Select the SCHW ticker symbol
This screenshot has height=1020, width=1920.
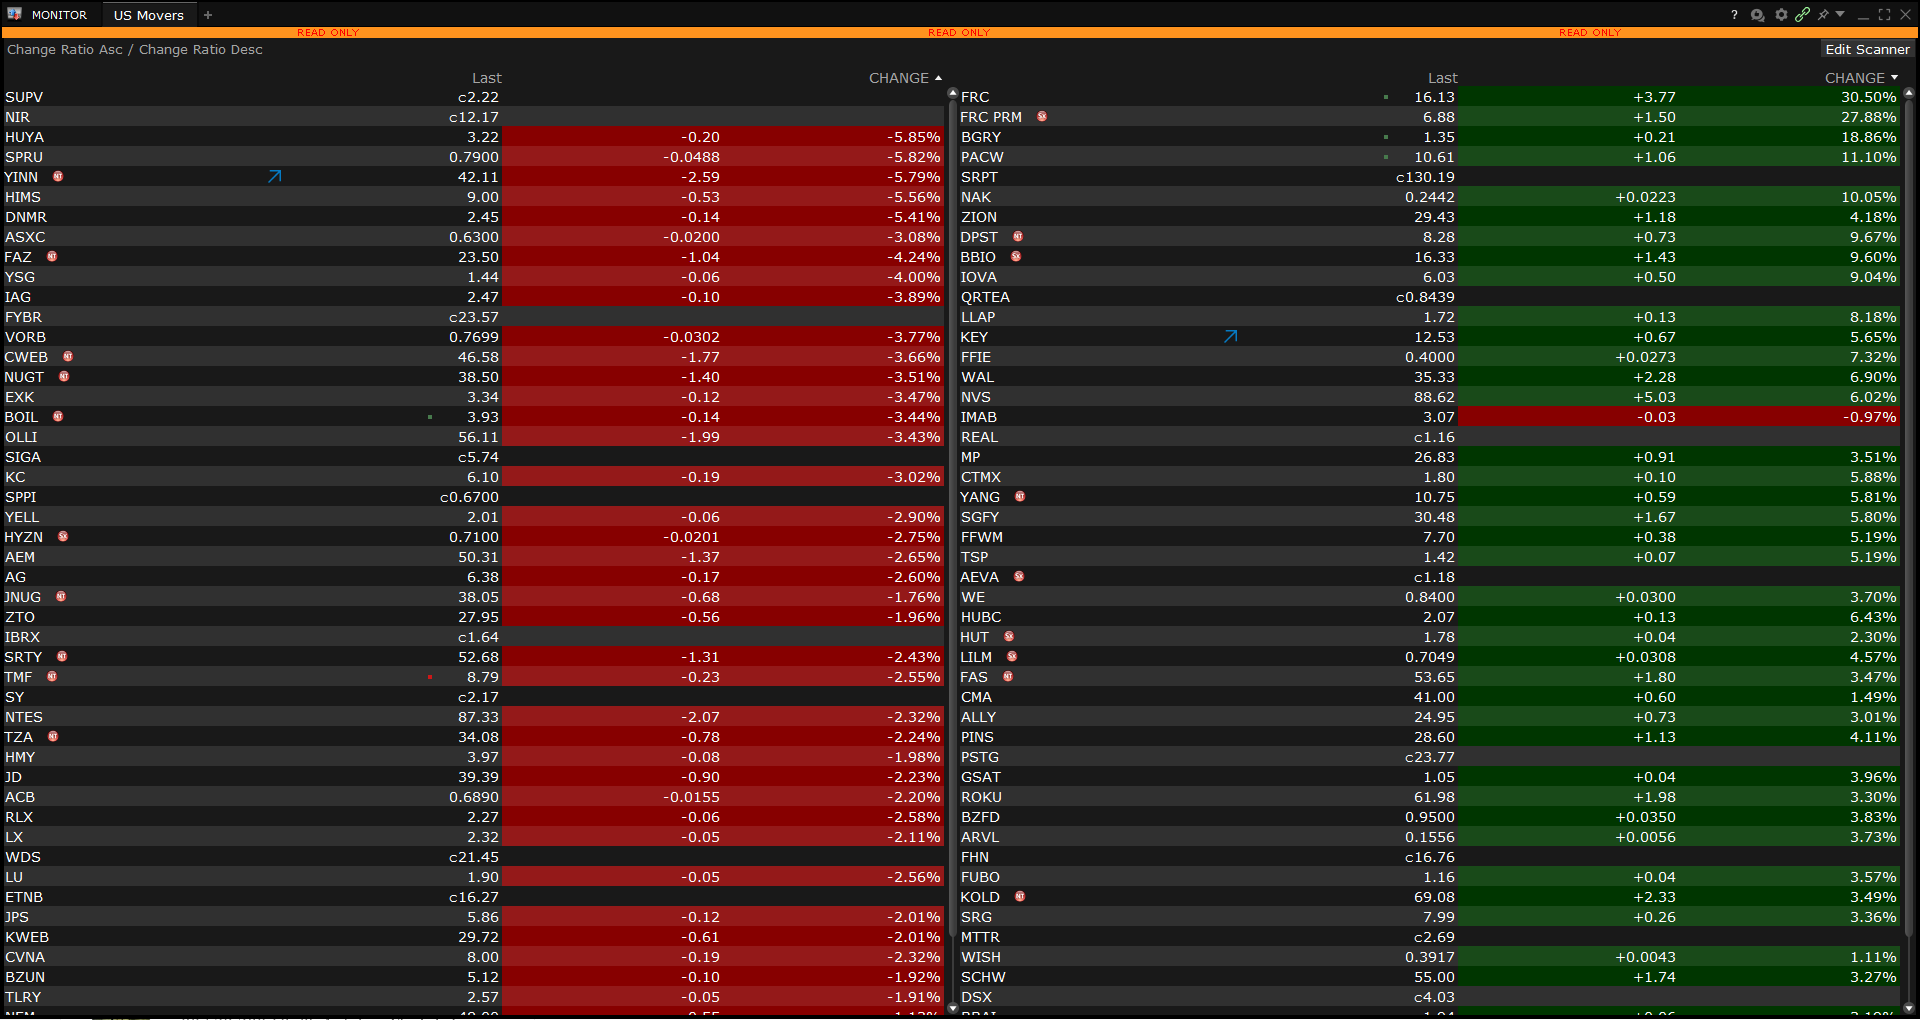(x=983, y=977)
